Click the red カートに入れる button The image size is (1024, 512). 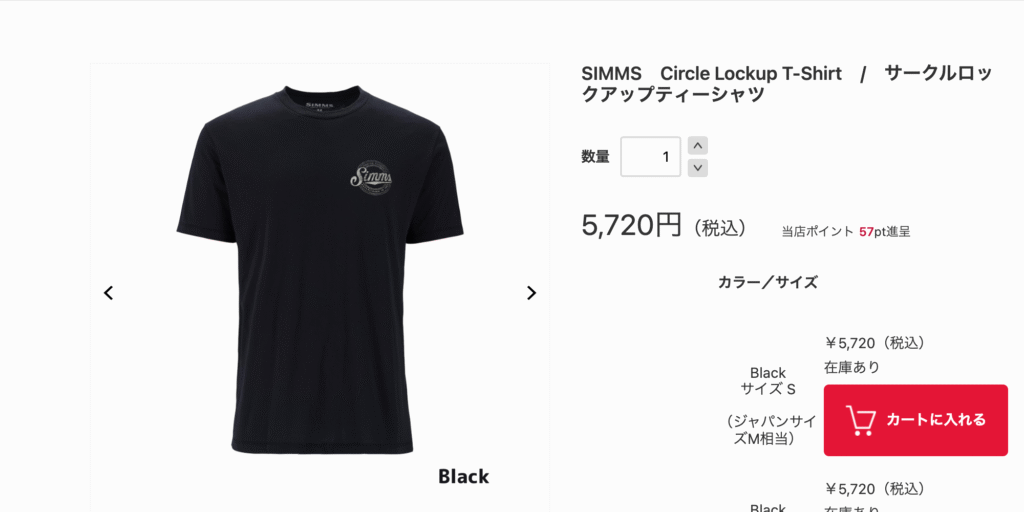click(916, 420)
